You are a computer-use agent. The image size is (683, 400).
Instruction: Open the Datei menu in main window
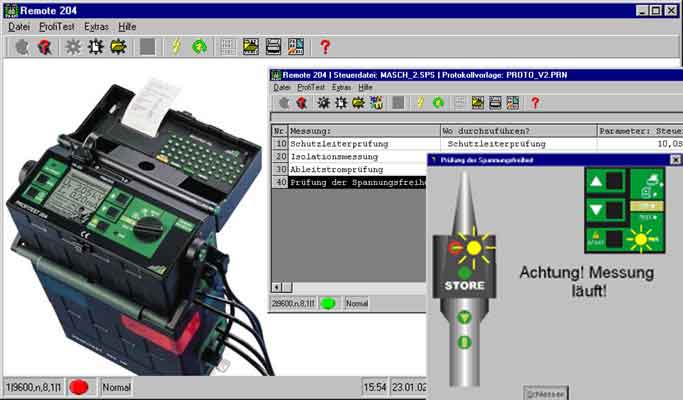18,25
